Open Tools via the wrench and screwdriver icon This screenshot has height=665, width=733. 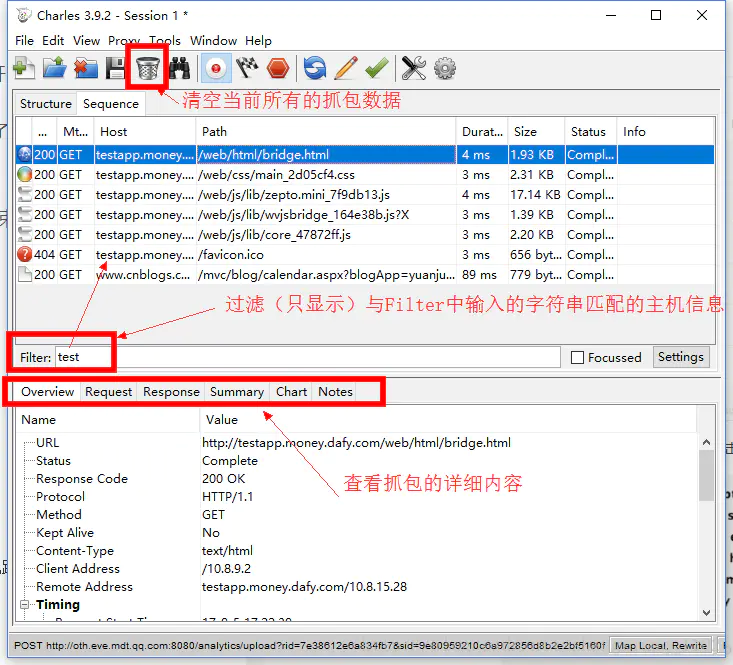414,68
